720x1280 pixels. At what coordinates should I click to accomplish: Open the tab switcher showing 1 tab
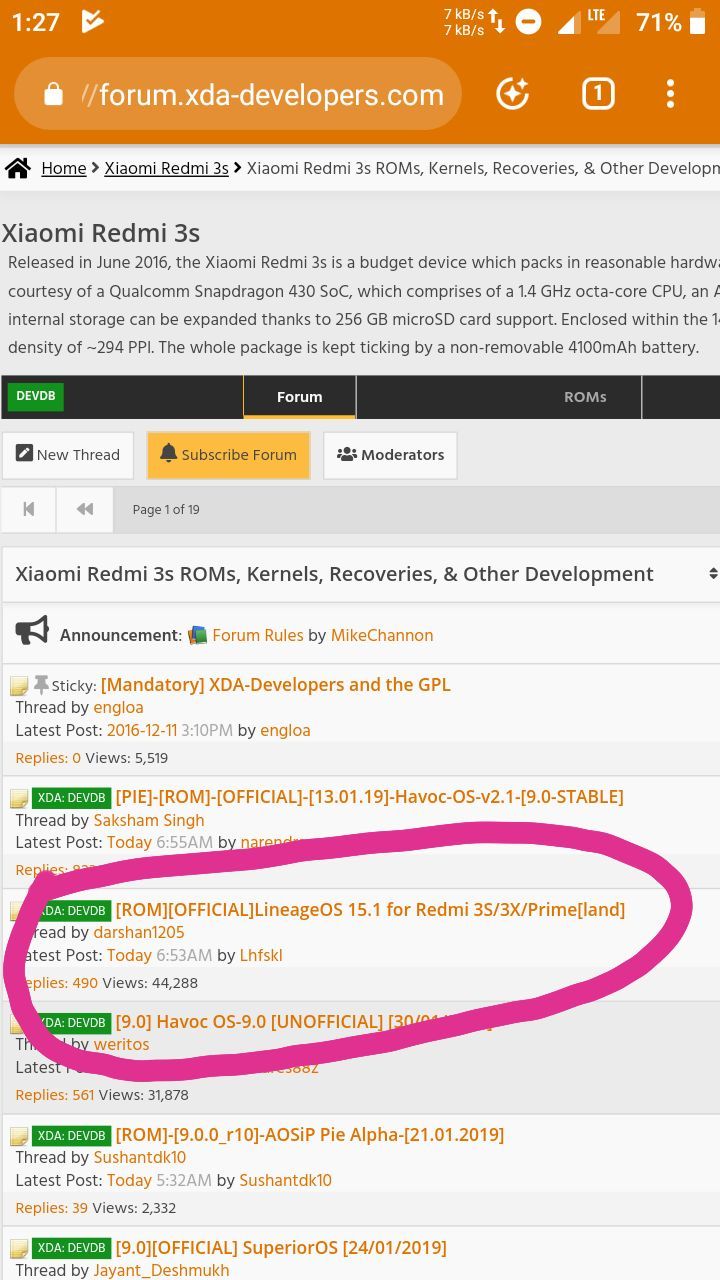598,94
